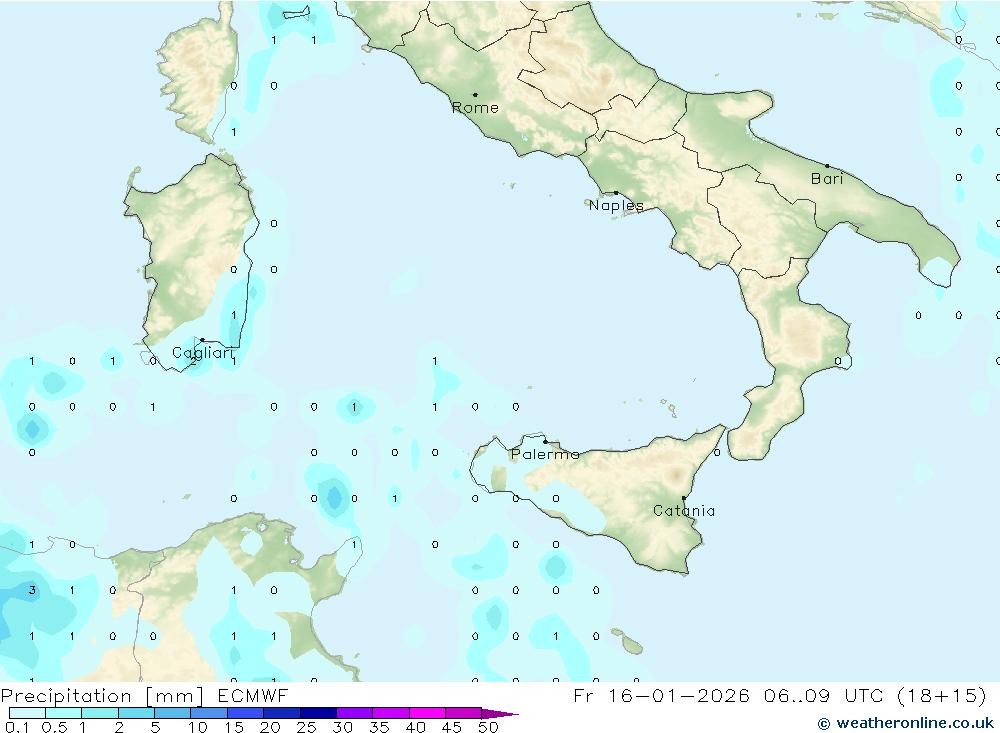Click the Palermo city label
Image resolution: width=1000 pixels, height=733 pixels.
pos(545,454)
